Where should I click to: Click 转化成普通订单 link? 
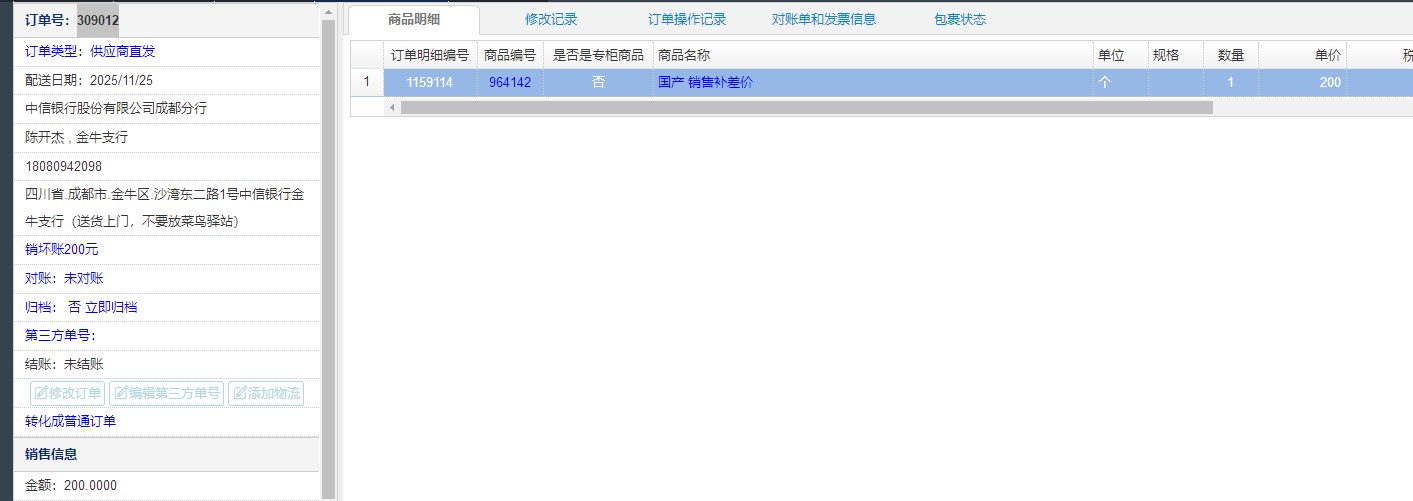tap(70, 421)
